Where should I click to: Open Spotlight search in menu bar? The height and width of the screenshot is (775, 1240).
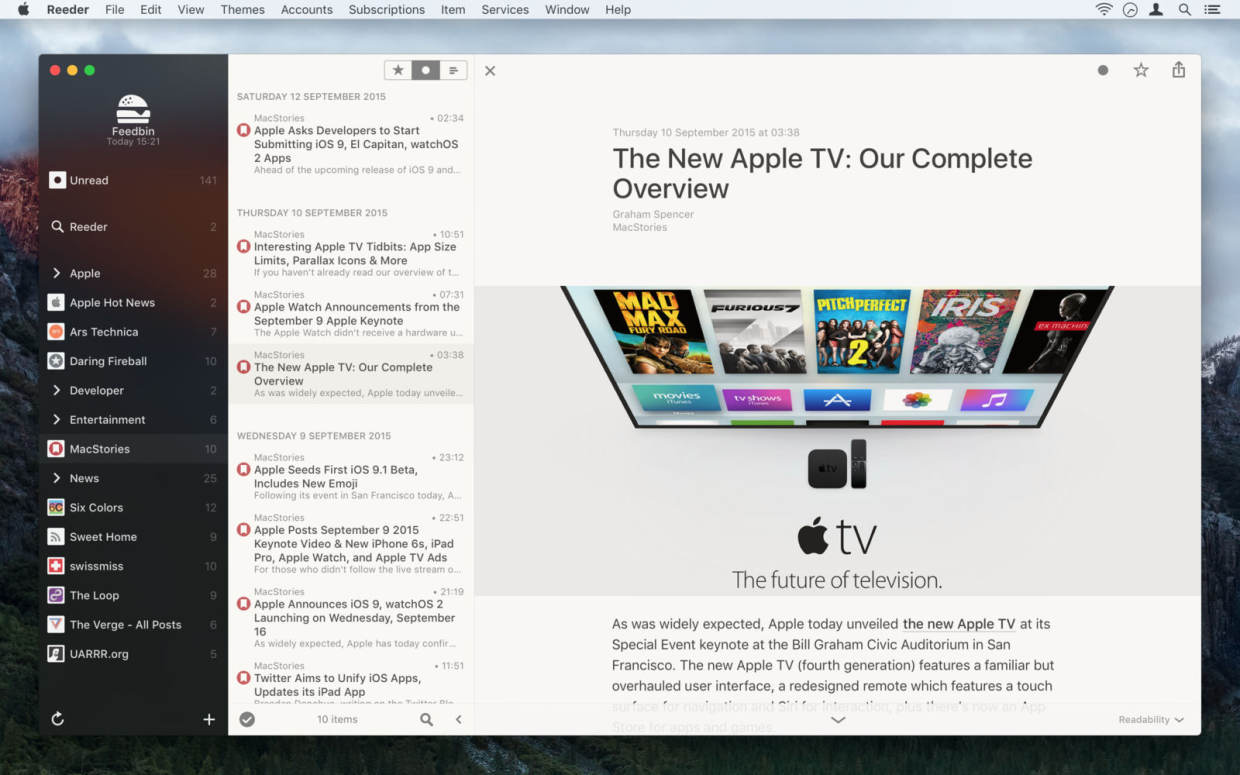pos(1185,10)
